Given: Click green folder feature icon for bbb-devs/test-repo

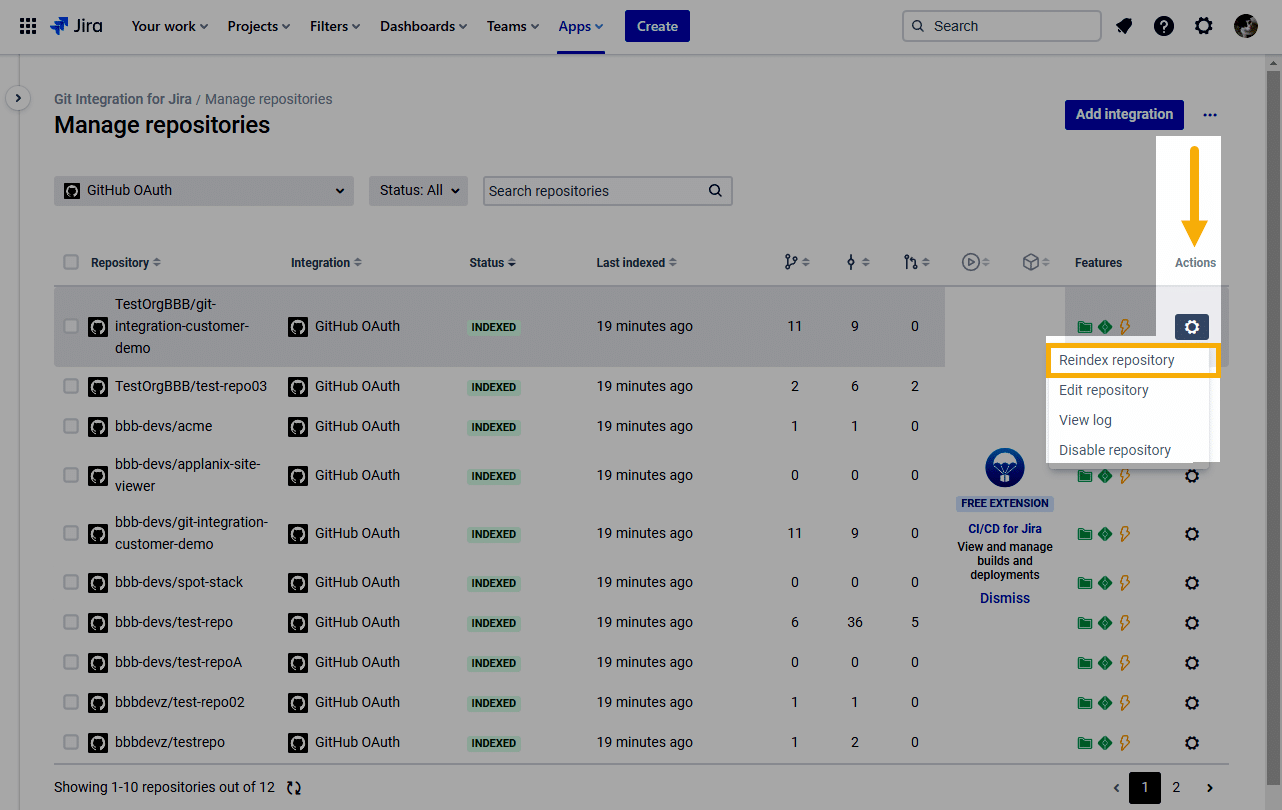Looking at the screenshot, I should click(x=1085, y=623).
